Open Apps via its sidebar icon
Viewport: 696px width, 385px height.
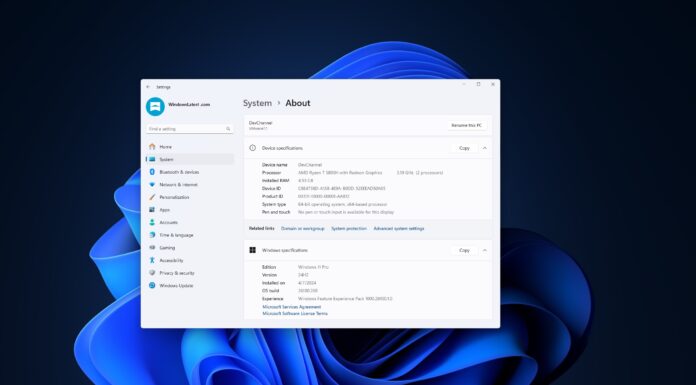[152, 210]
